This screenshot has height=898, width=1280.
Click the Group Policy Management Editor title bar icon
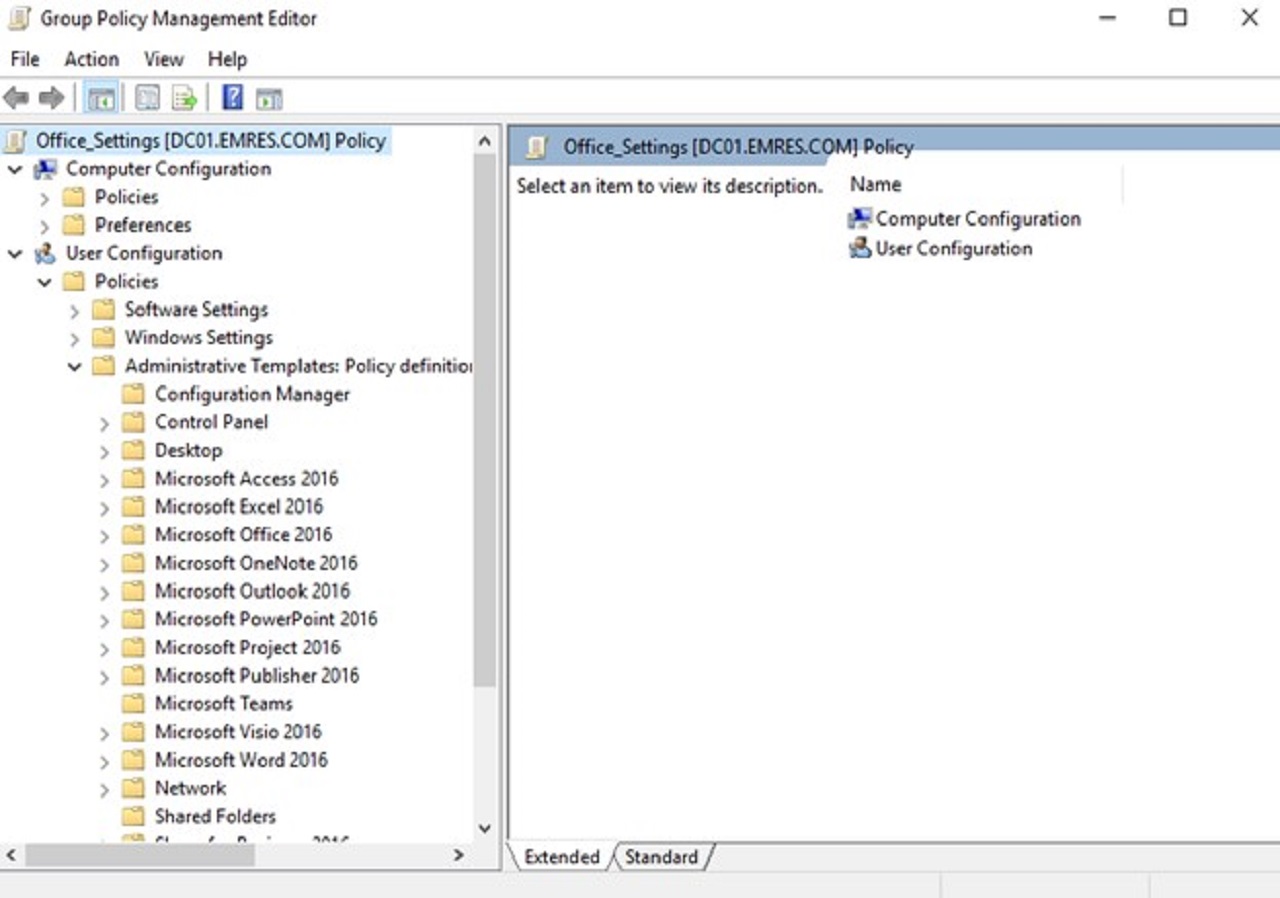click(19, 19)
